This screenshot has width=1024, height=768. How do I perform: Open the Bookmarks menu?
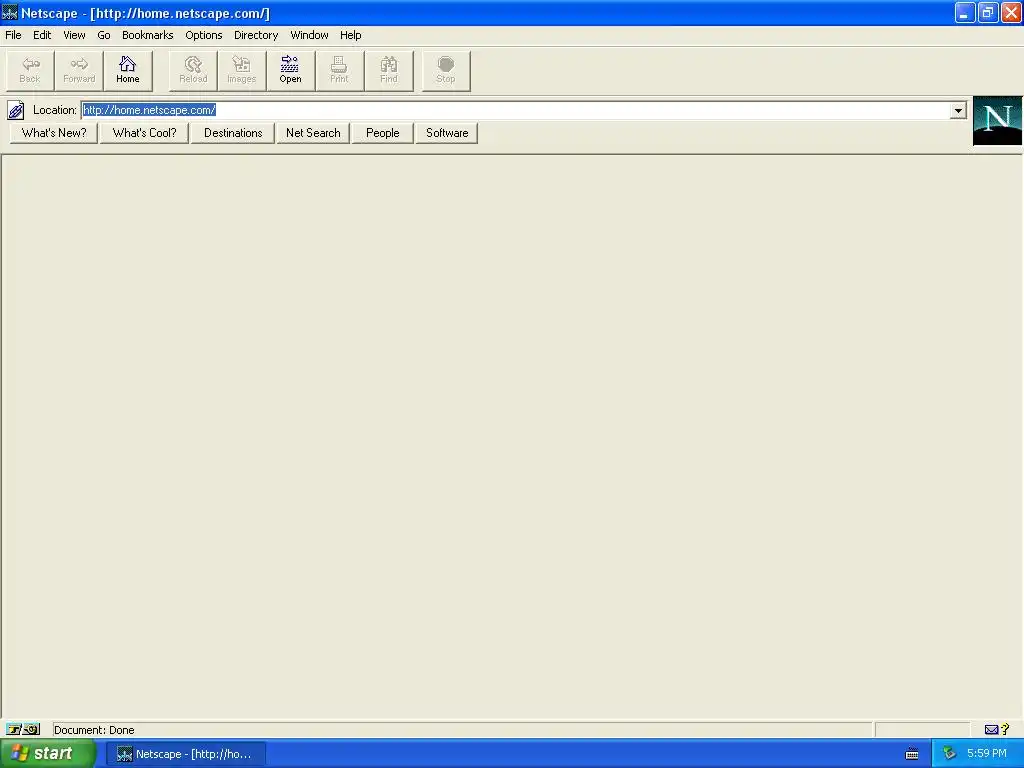(x=148, y=35)
